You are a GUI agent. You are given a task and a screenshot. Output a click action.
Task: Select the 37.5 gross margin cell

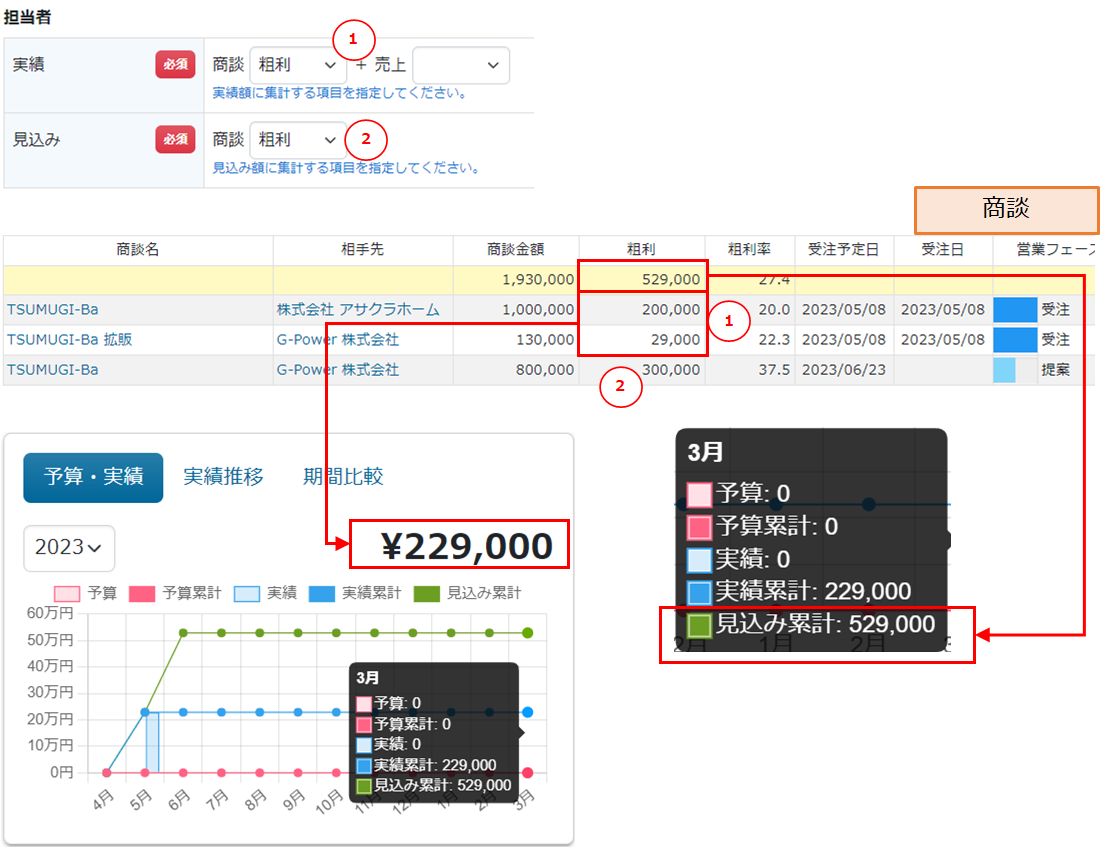click(749, 370)
